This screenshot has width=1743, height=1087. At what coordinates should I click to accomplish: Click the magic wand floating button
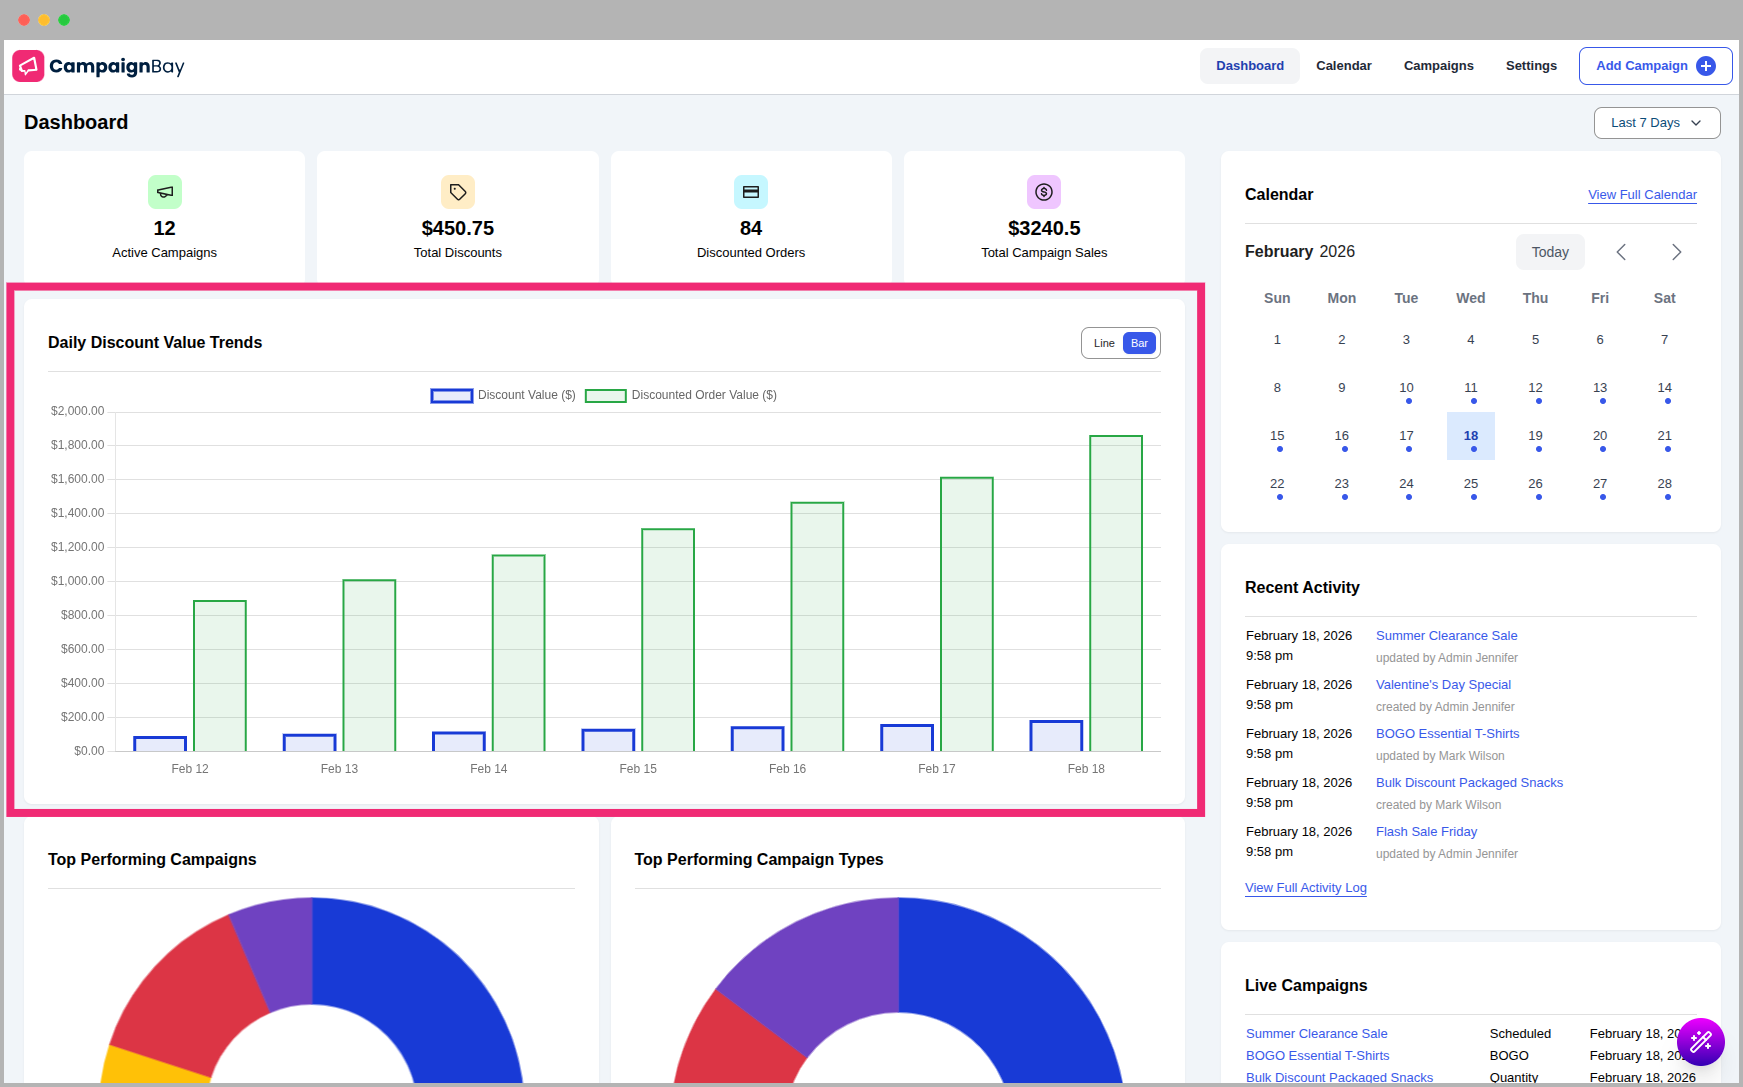(1700, 1042)
